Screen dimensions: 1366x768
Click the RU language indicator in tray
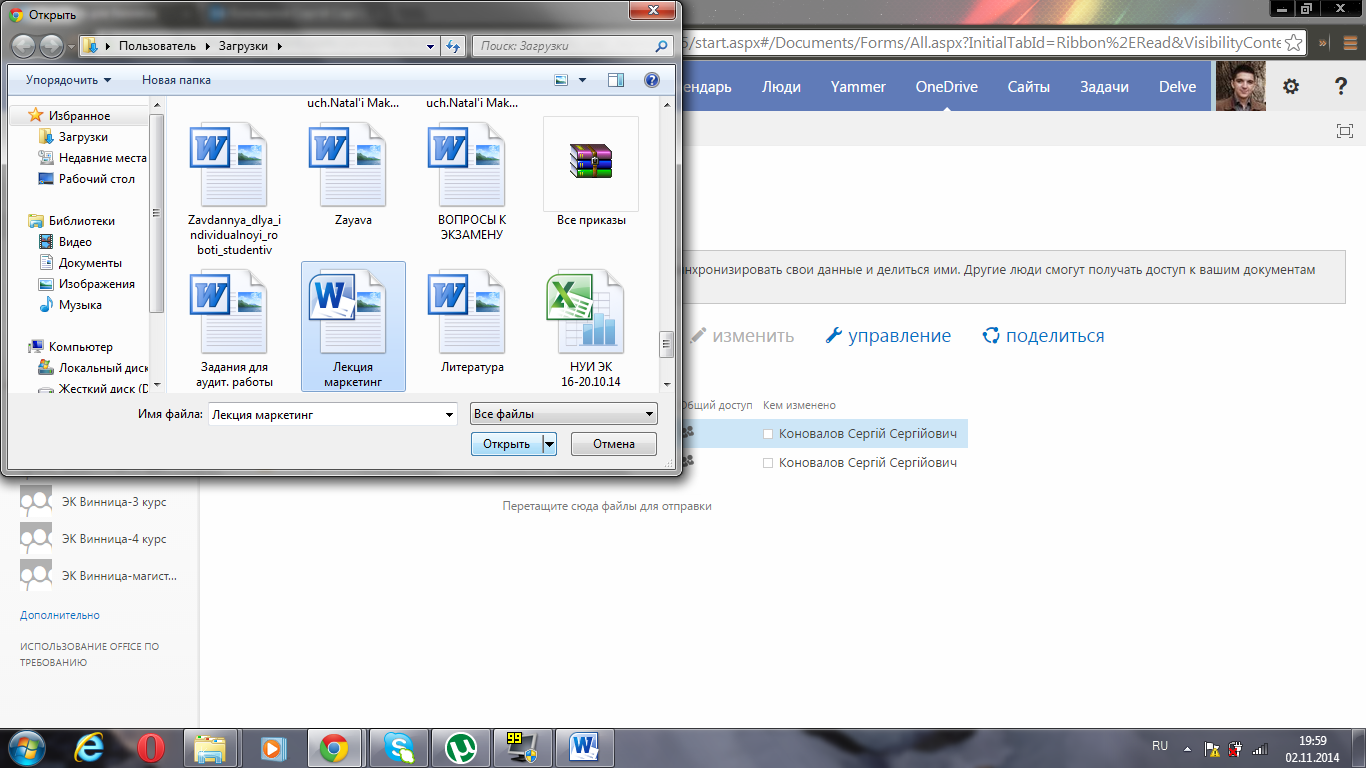point(1160,746)
